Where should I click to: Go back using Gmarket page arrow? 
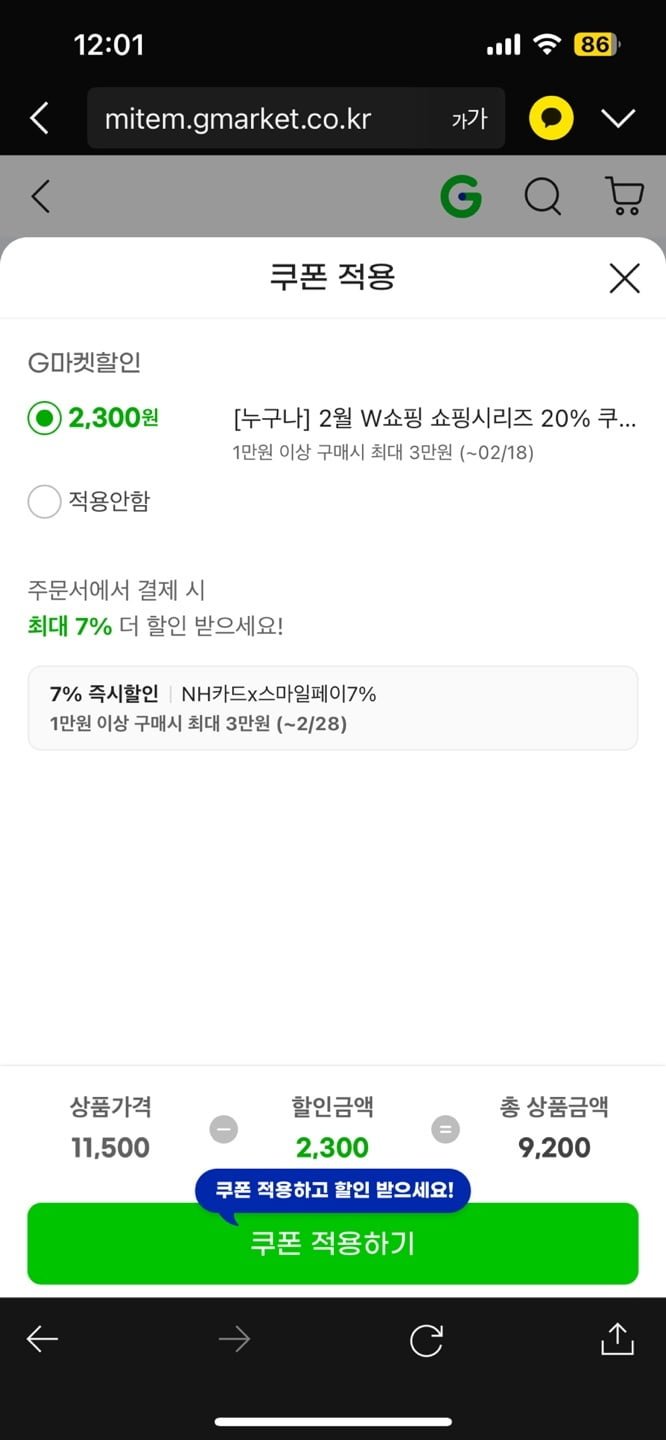click(40, 196)
